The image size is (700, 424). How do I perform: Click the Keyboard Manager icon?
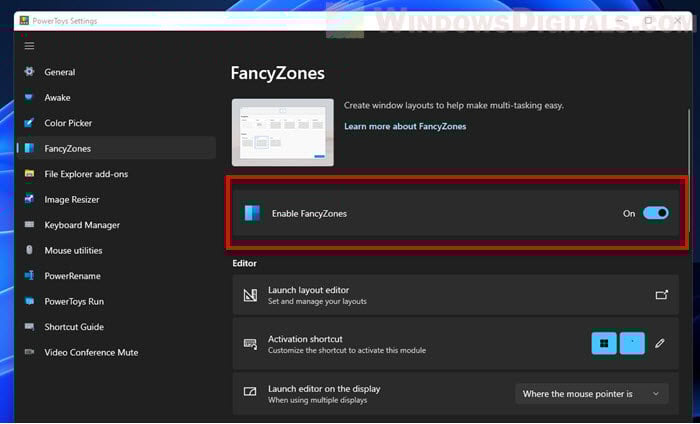29,224
